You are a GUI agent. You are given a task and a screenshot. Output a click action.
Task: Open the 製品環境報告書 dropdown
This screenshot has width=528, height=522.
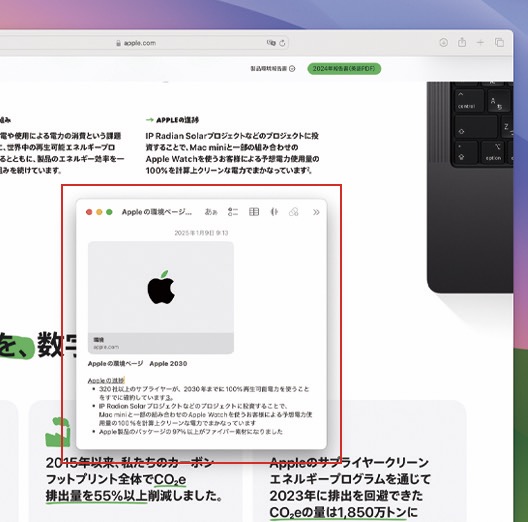pyautogui.click(x=273, y=69)
